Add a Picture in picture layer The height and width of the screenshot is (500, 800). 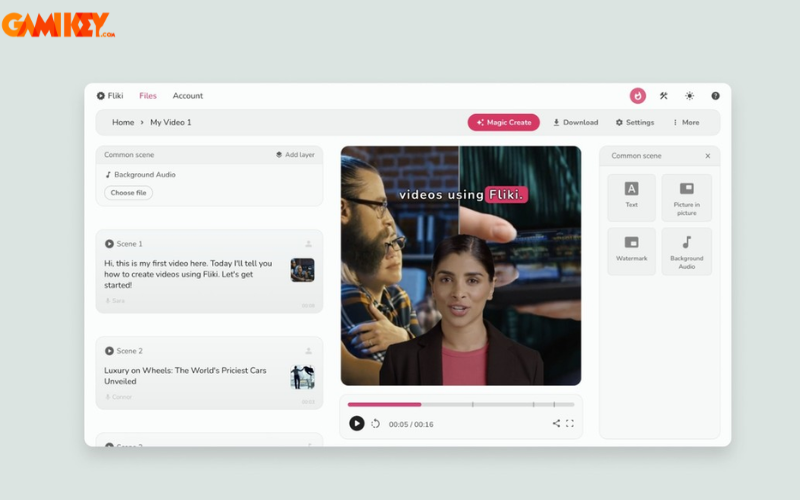[687, 198]
